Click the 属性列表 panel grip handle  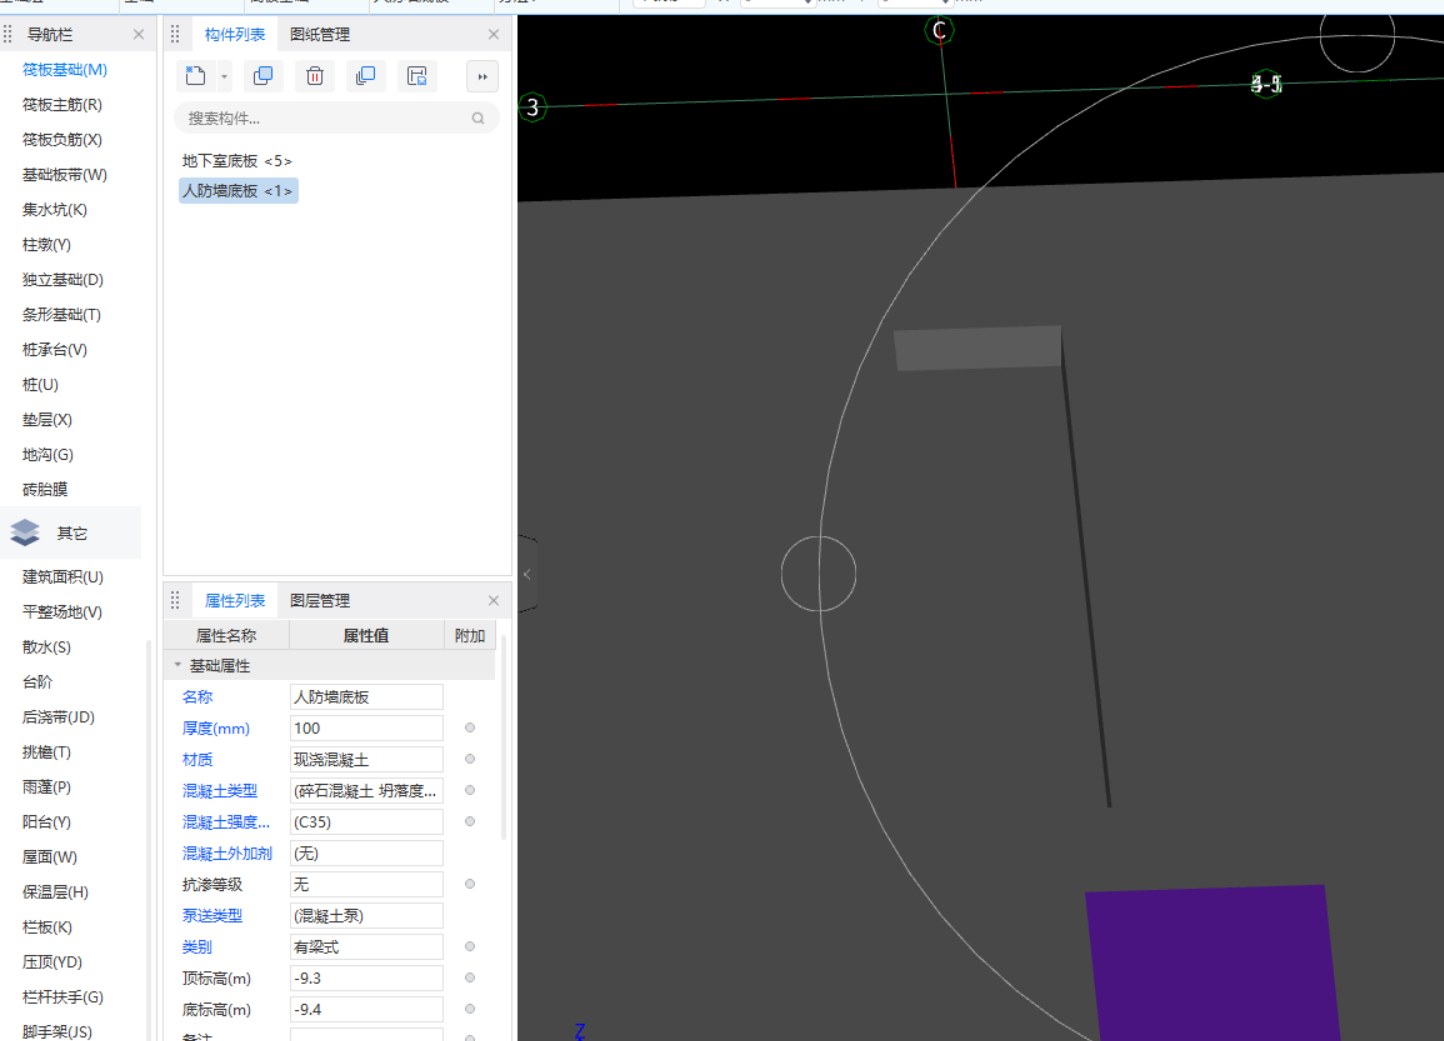click(175, 600)
